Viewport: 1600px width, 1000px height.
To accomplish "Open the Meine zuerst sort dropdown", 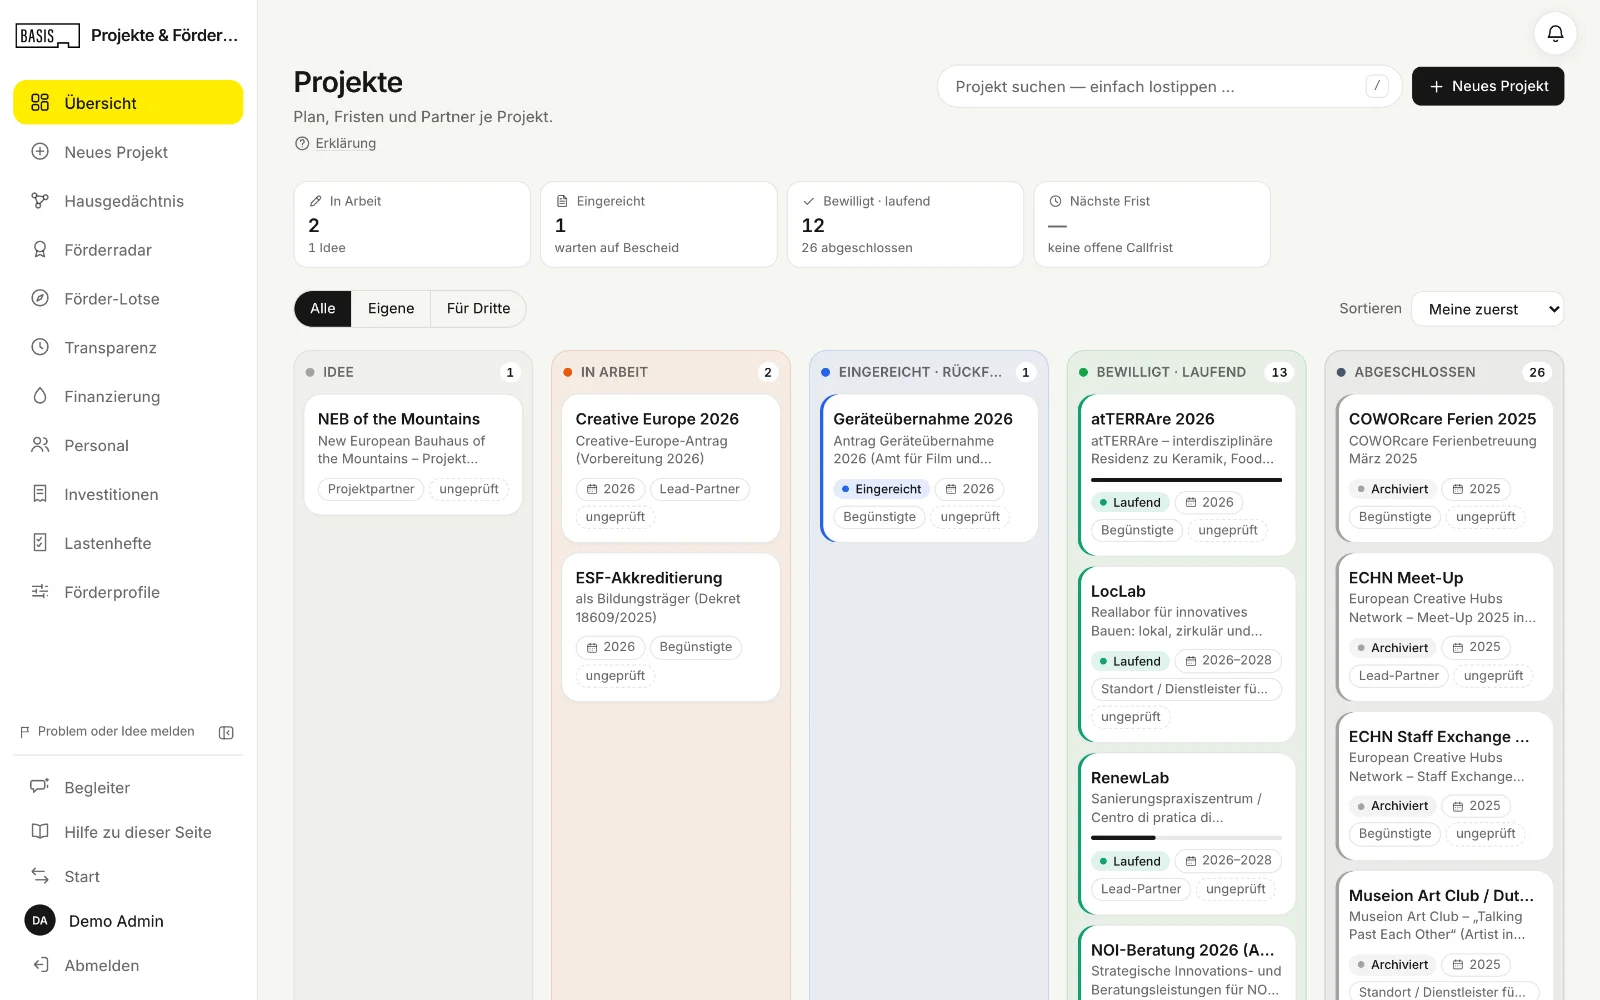I will coord(1487,309).
